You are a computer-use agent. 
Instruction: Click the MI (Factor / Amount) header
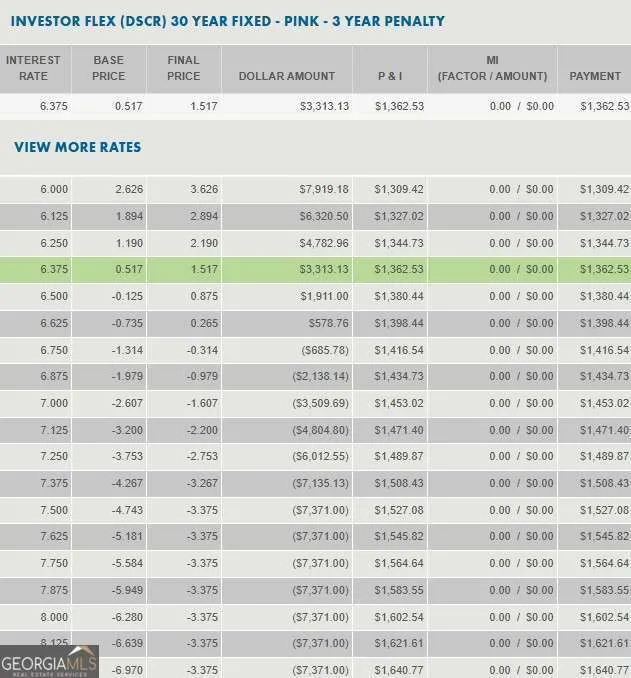click(x=492, y=68)
